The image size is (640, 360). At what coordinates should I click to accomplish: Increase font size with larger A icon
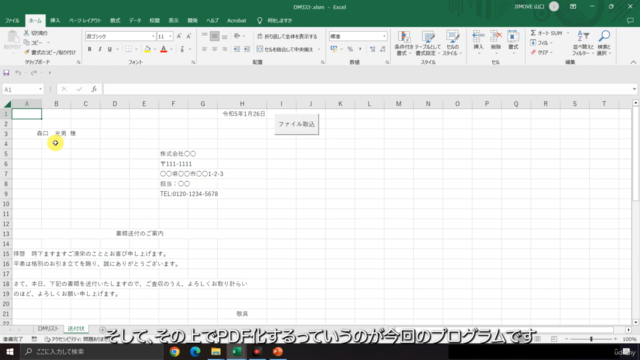tap(179, 36)
